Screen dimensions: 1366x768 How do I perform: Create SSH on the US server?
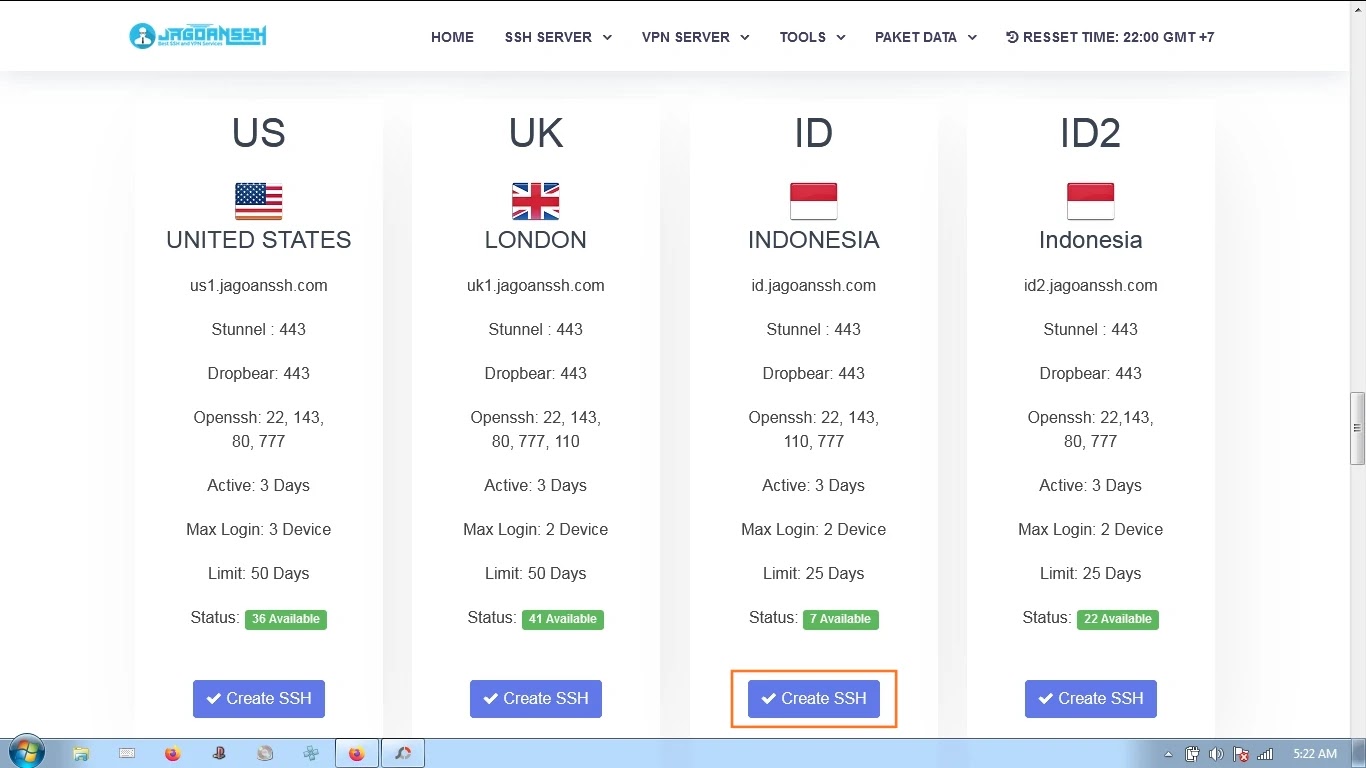(x=259, y=698)
